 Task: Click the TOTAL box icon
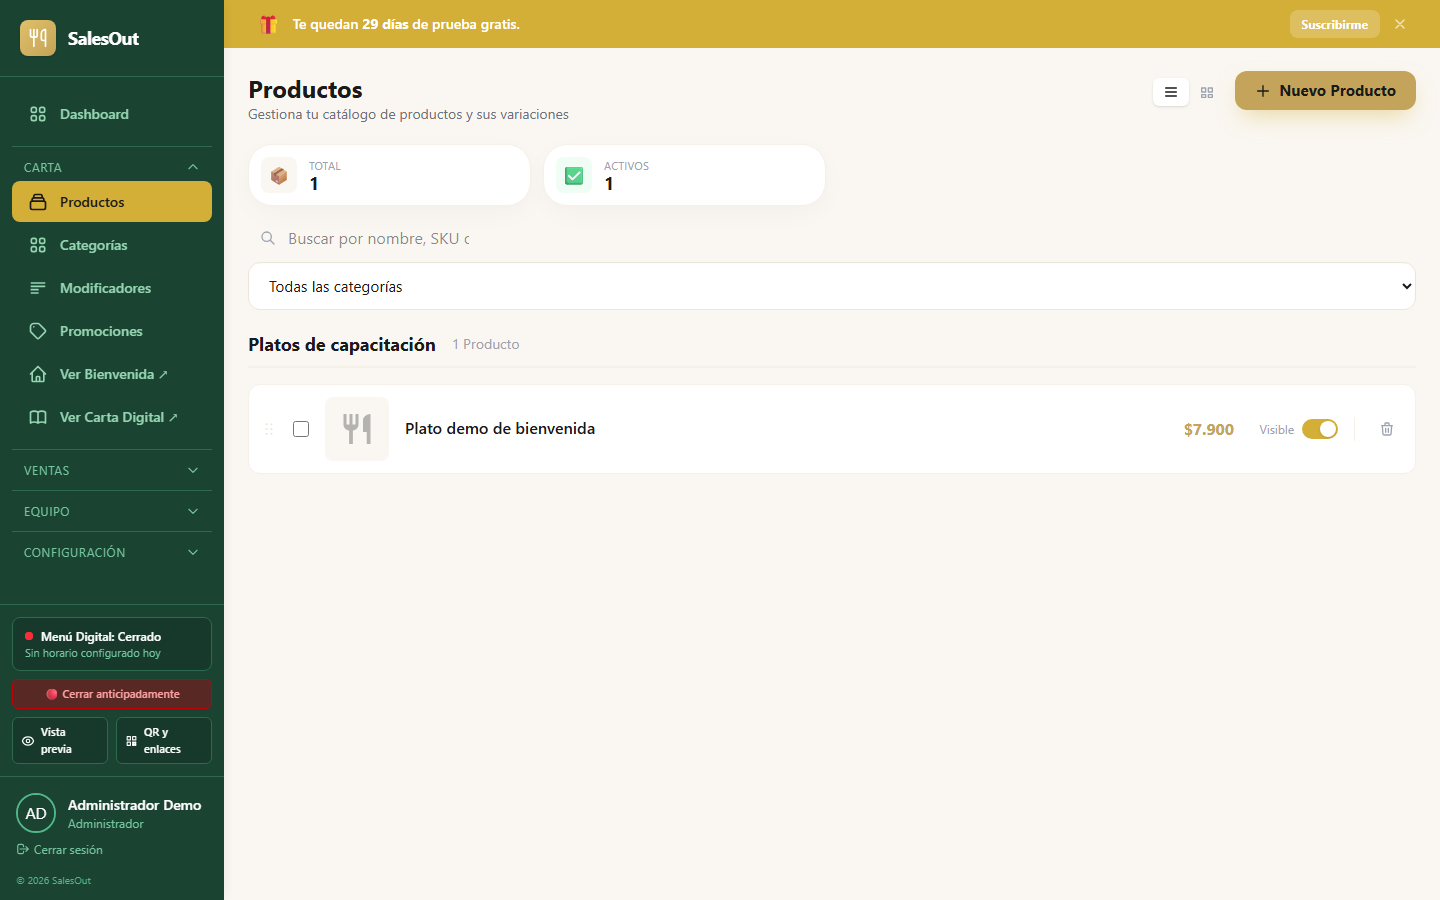point(279,176)
